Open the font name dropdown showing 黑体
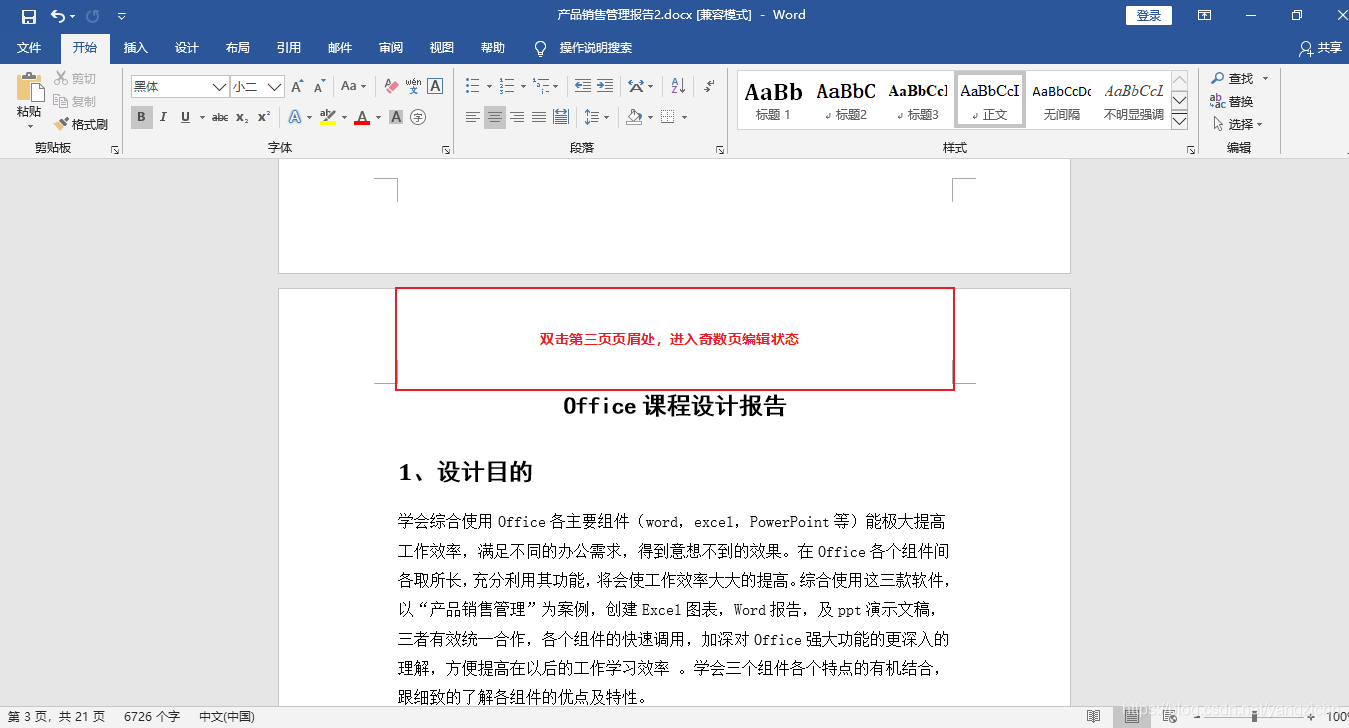 tap(220, 87)
